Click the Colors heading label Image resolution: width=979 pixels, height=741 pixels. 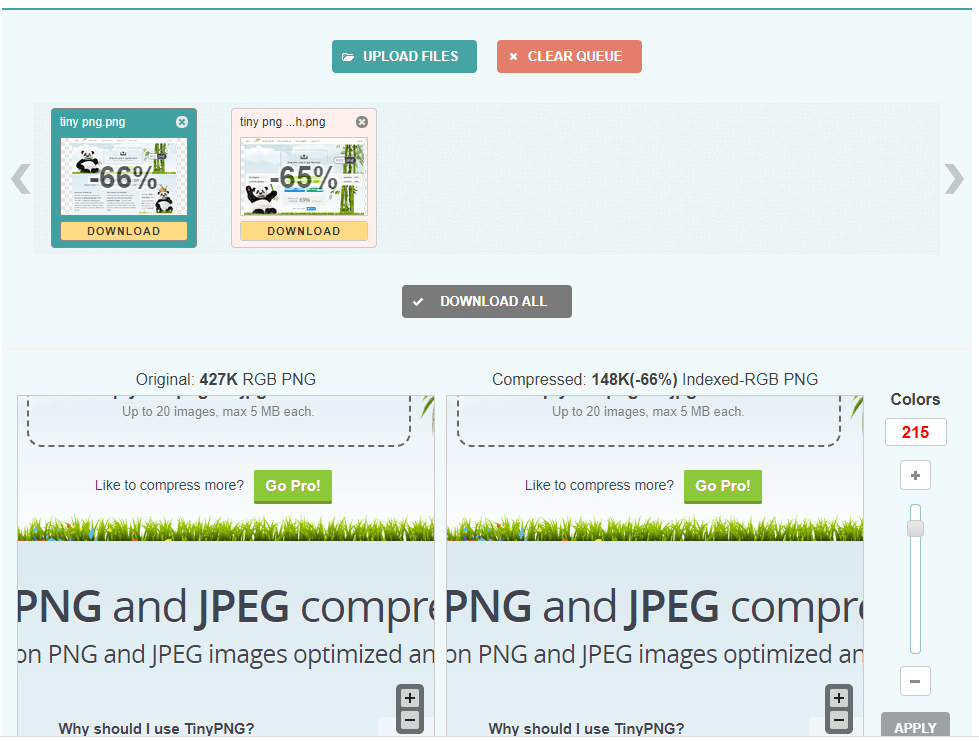point(915,400)
